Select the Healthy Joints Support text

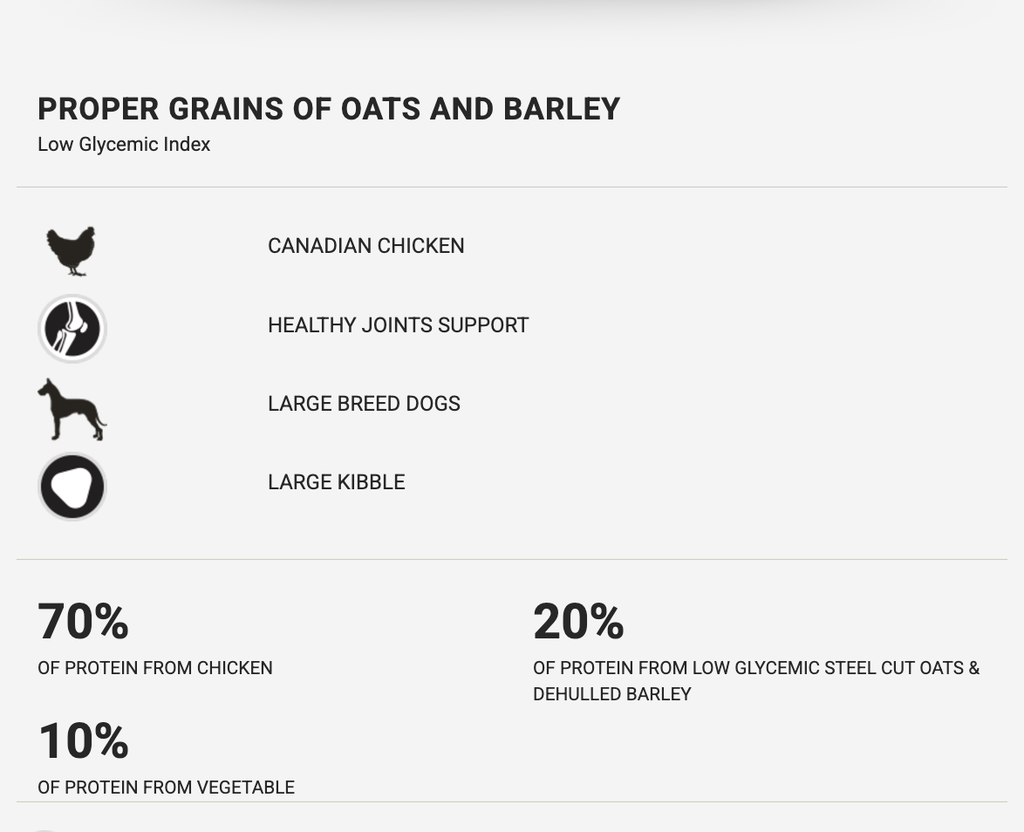[x=398, y=325]
